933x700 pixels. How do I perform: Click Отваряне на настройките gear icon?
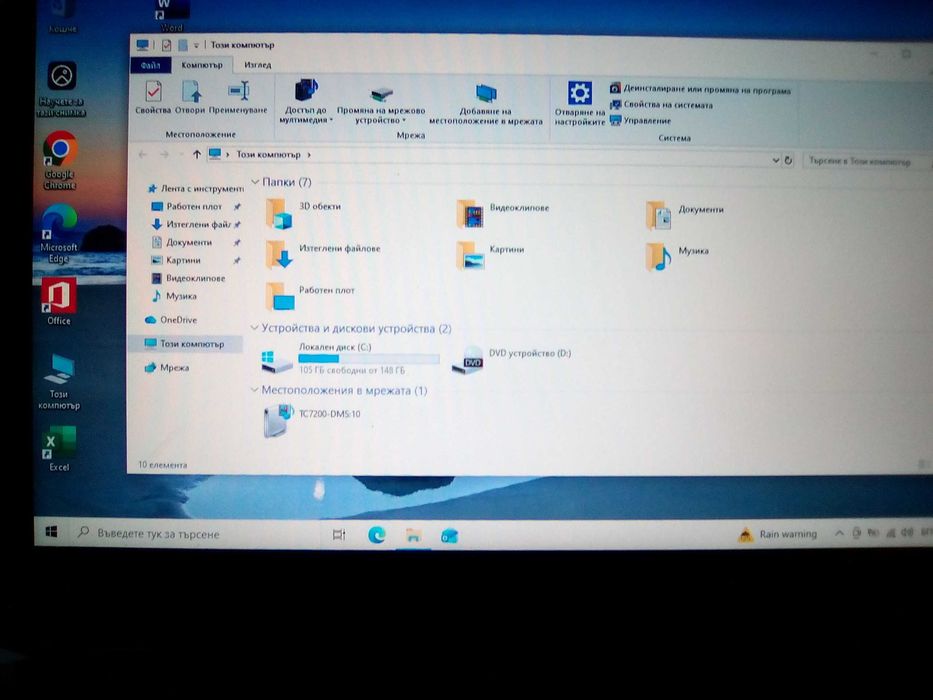pos(580,103)
